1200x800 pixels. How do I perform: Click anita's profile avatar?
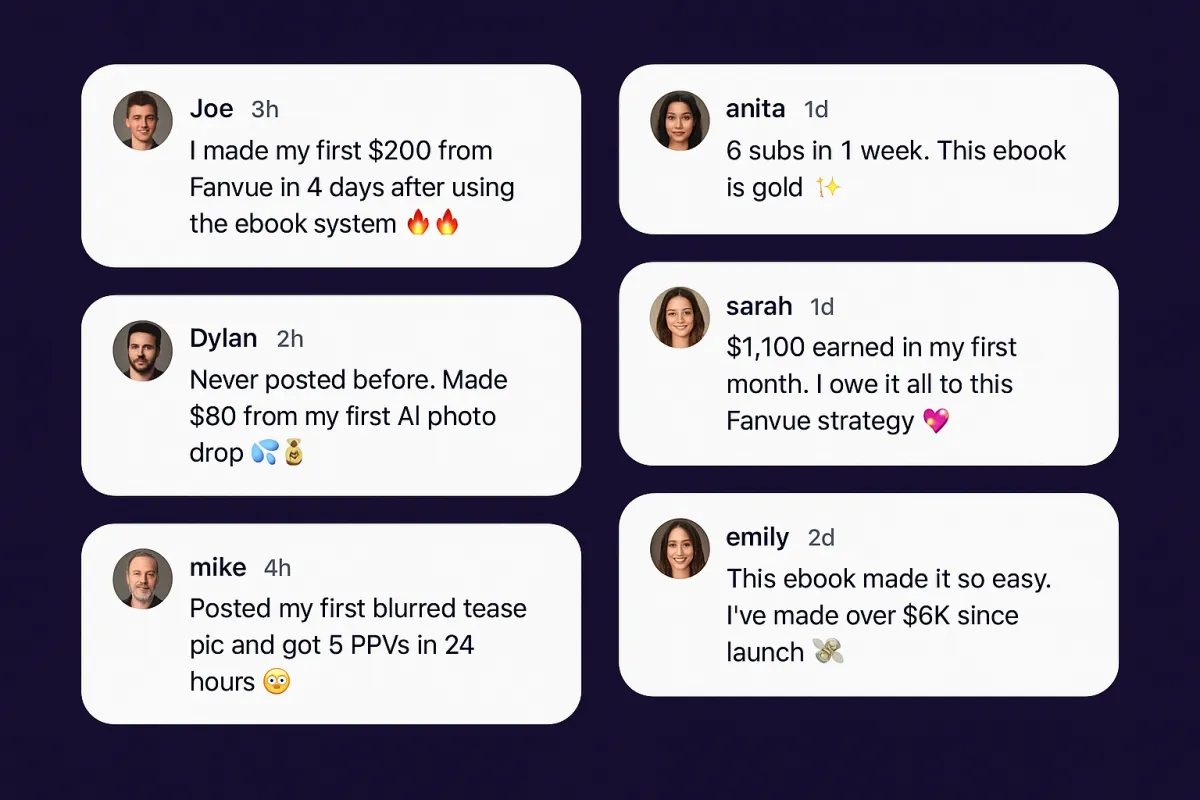[x=680, y=121]
